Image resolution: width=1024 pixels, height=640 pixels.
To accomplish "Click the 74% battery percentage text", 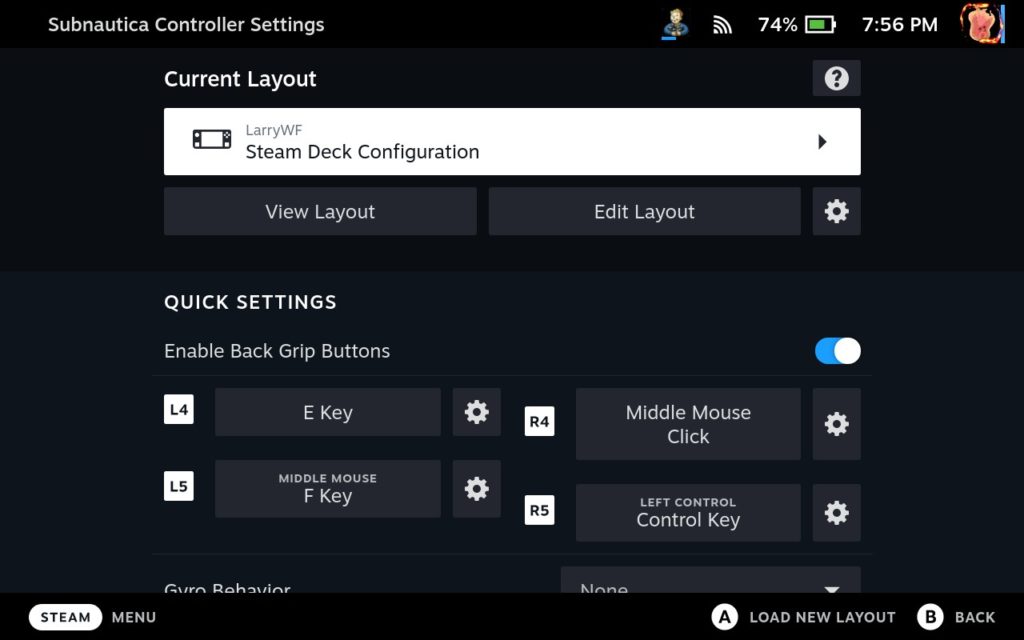I will pyautogui.click(x=777, y=25).
